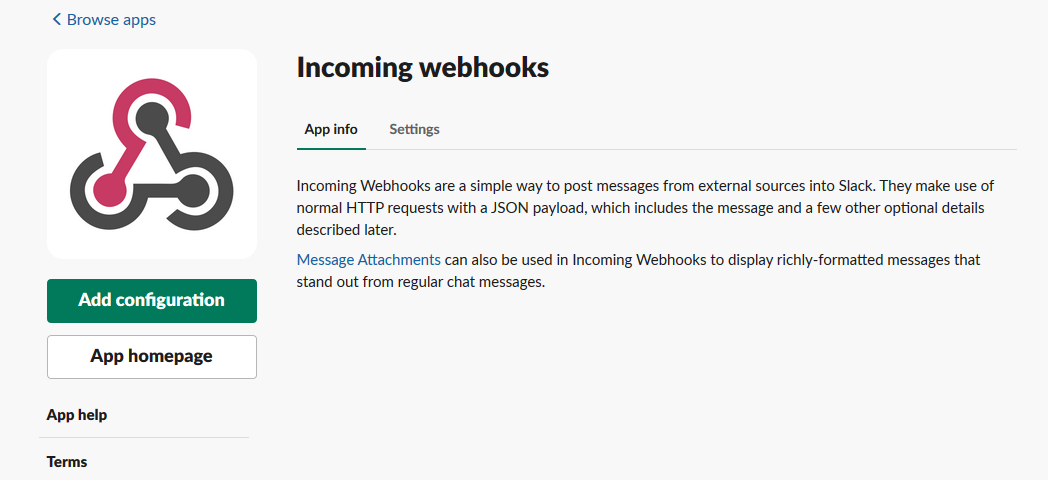Click the Incoming webhooks logo image
This screenshot has height=480, width=1048.
click(x=152, y=154)
